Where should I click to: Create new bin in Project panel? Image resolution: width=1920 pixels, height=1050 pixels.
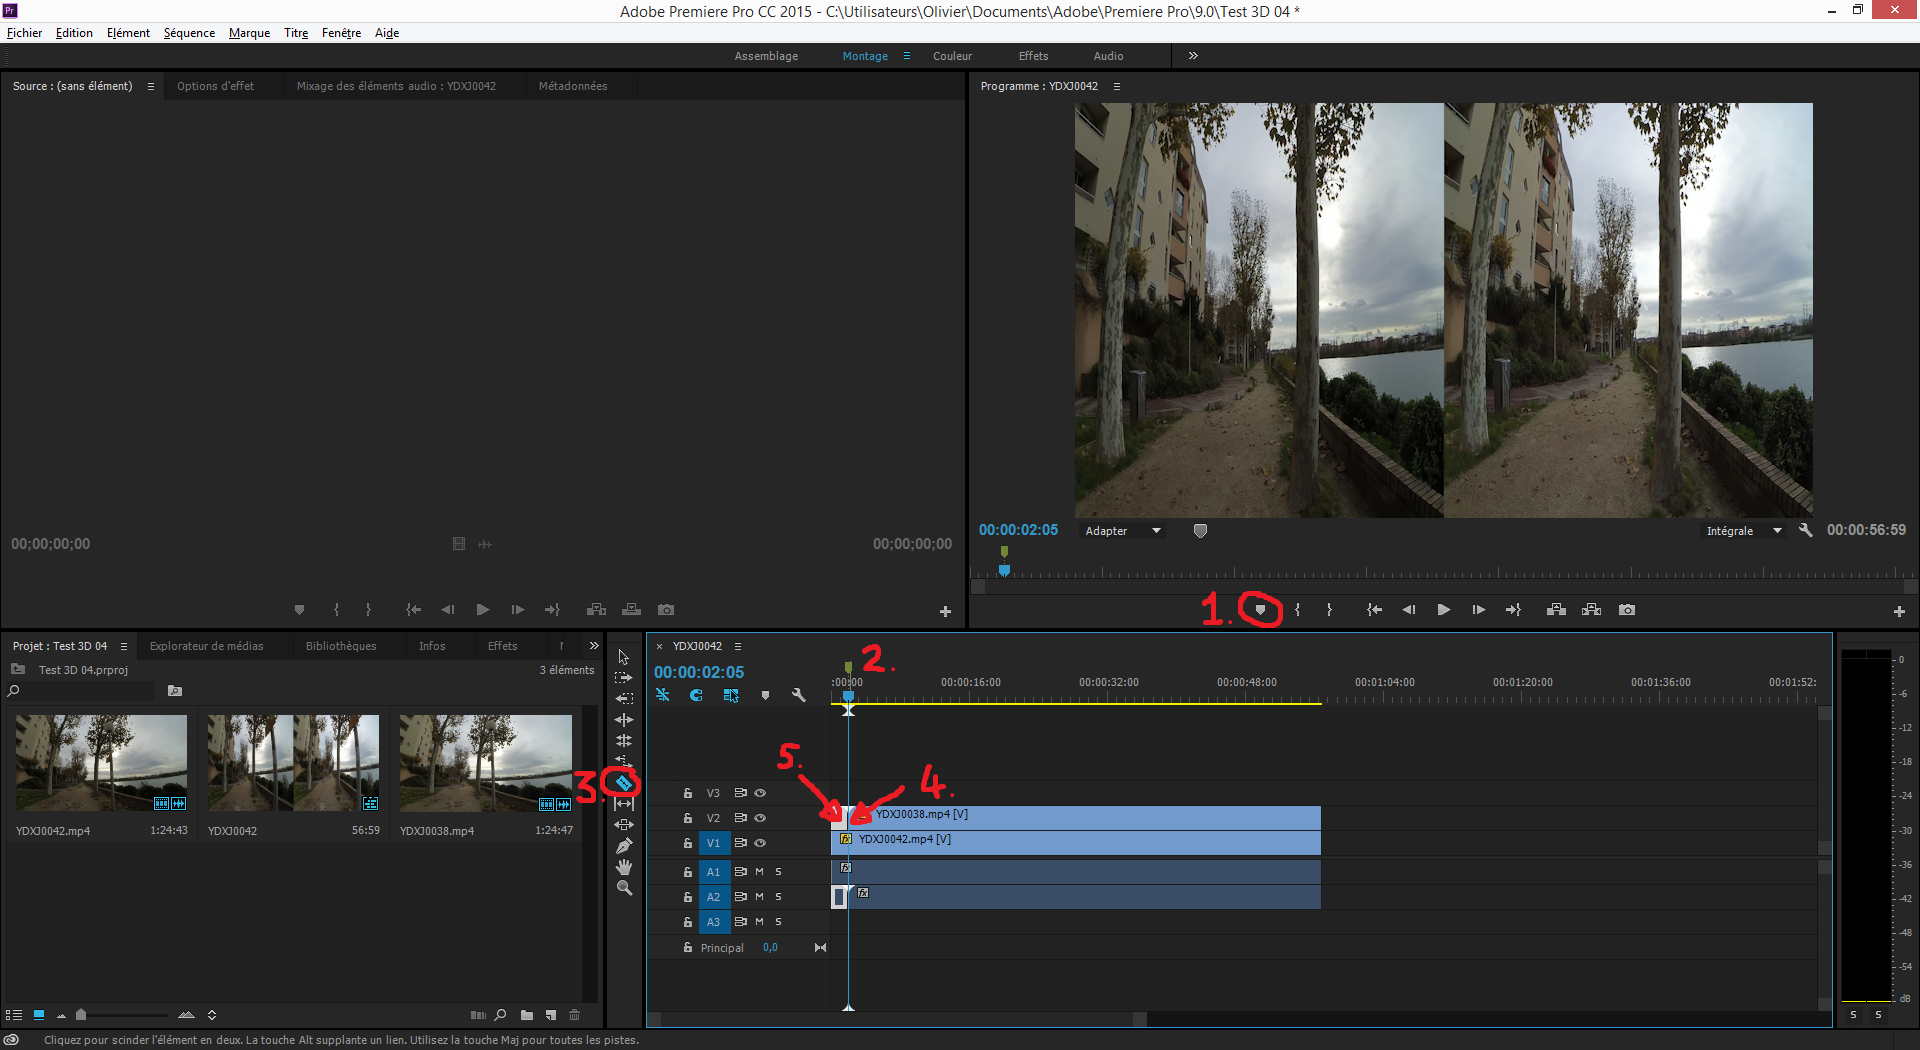click(x=526, y=1015)
